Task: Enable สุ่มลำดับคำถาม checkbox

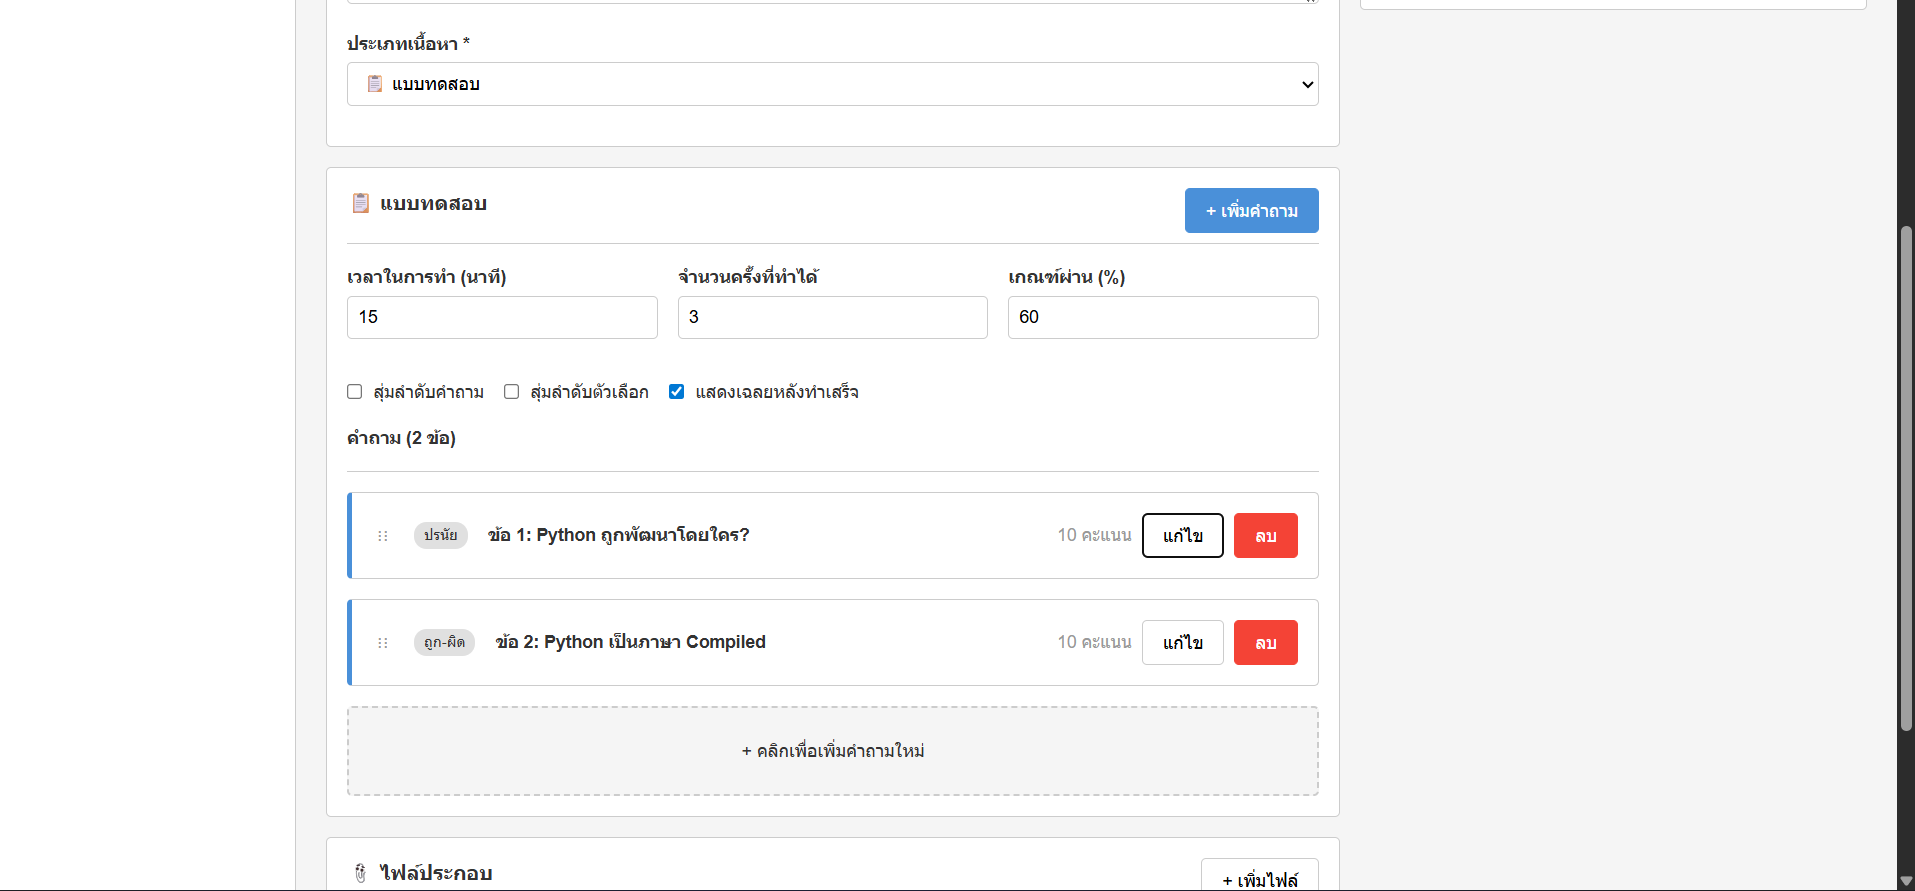Action: [355, 392]
